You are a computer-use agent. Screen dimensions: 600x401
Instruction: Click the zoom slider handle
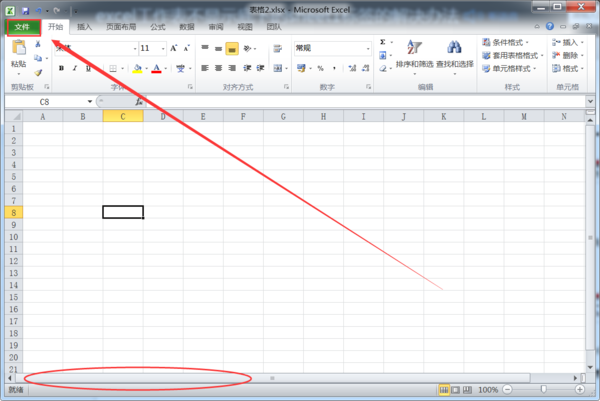pyautogui.click(x=543, y=390)
